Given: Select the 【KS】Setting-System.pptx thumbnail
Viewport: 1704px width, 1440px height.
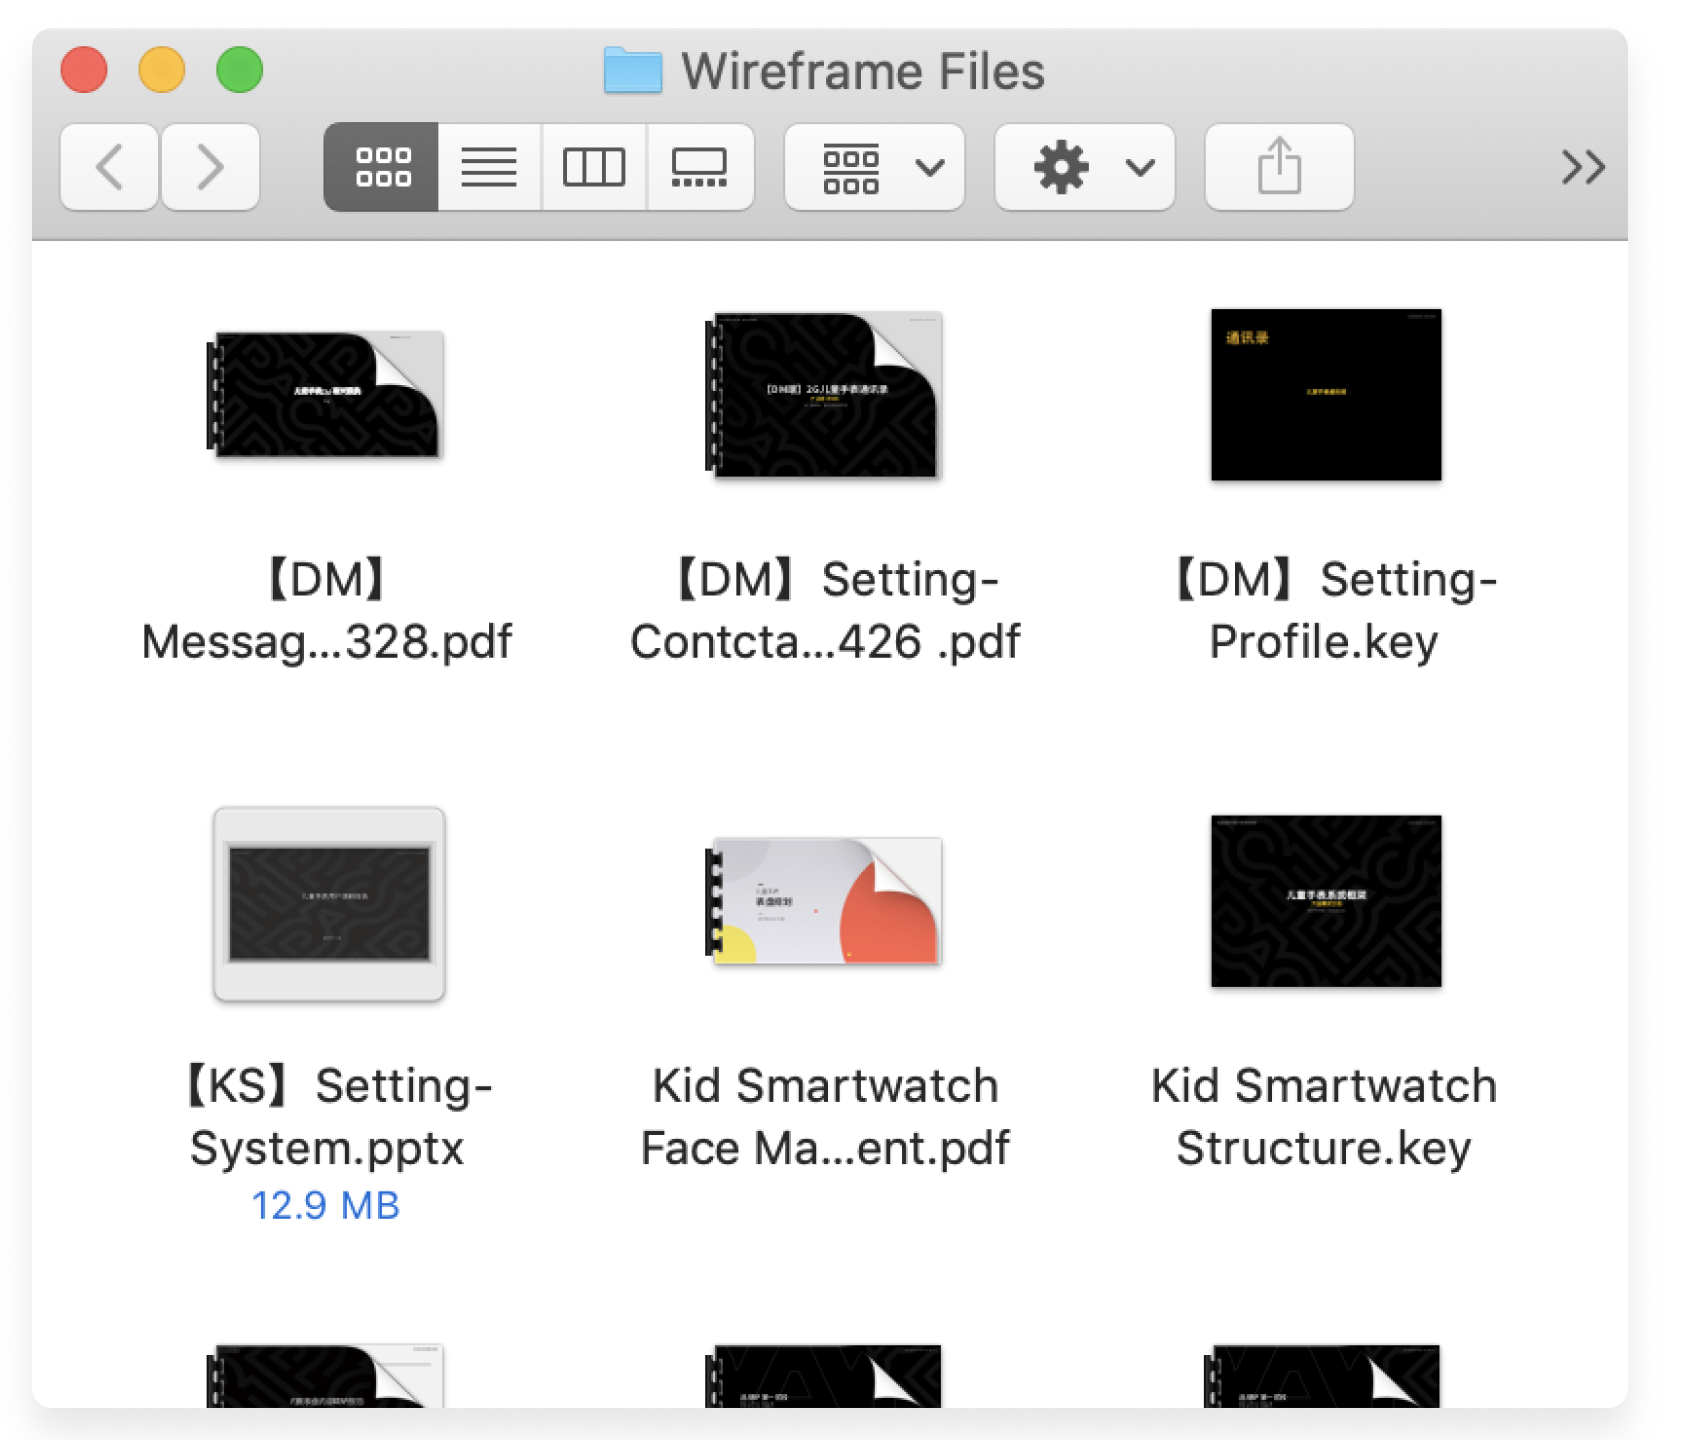Looking at the screenshot, I should [329, 904].
